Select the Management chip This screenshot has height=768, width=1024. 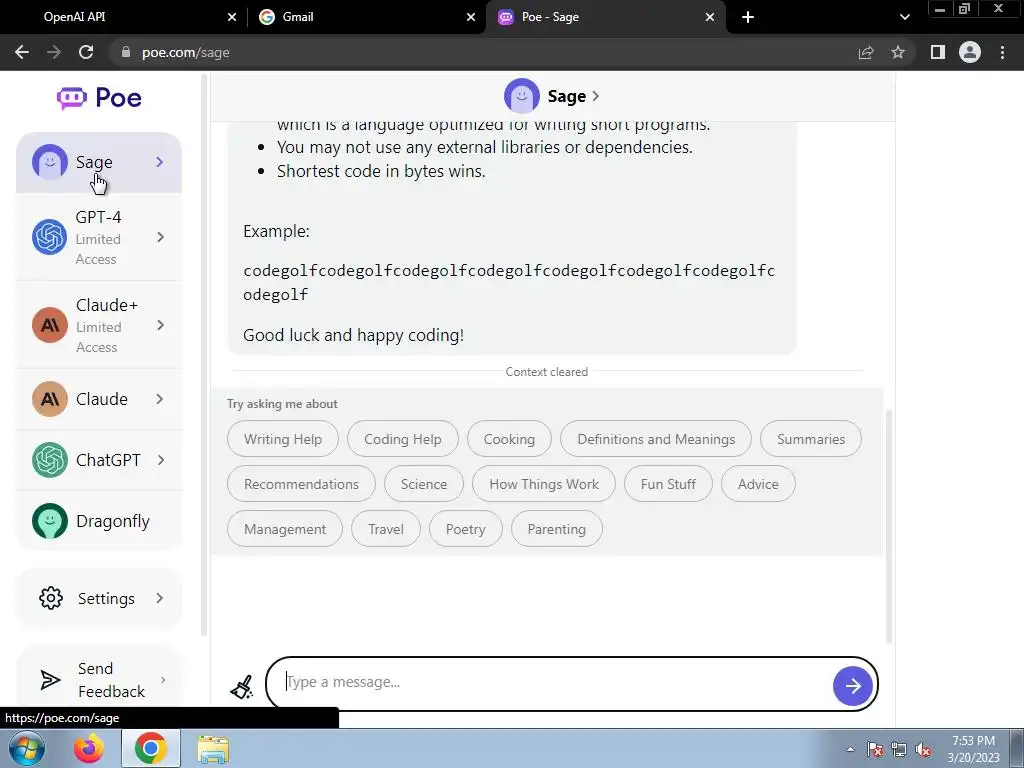tap(285, 529)
